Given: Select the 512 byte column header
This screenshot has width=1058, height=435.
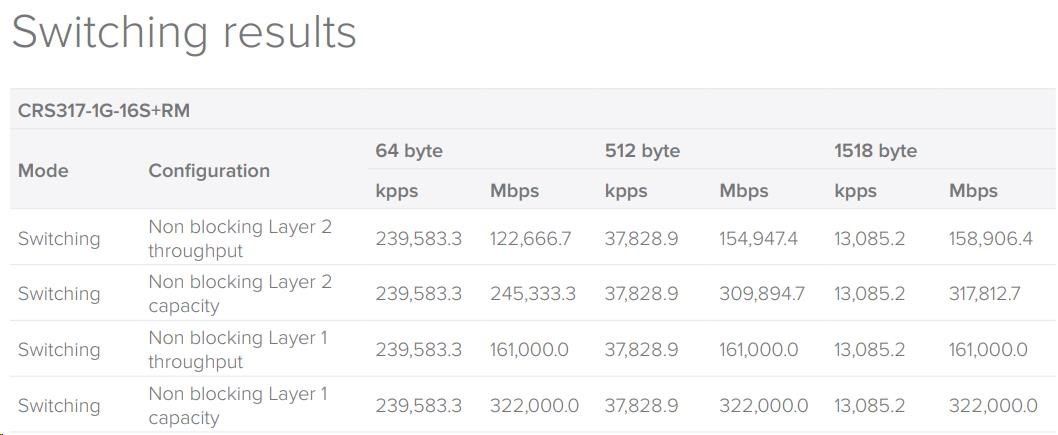Looking at the screenshot, I should tap(642, 151).
